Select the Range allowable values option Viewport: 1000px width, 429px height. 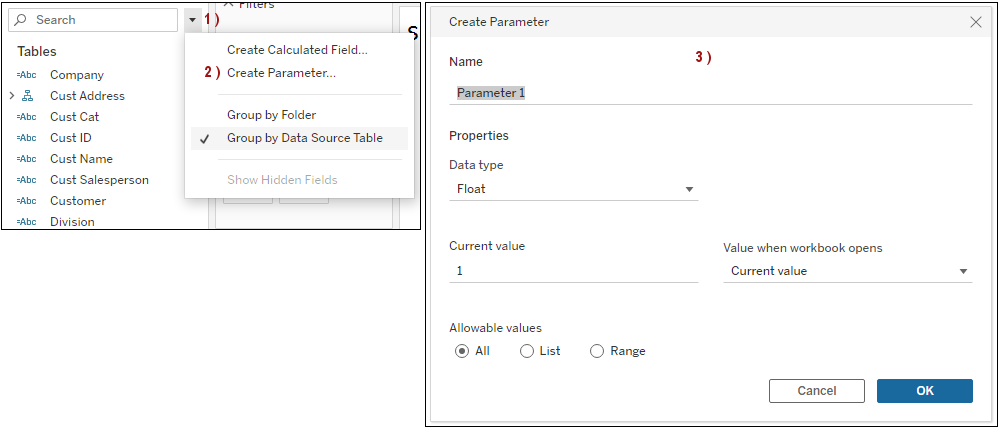pyautogui.click(x=597, y=351)
